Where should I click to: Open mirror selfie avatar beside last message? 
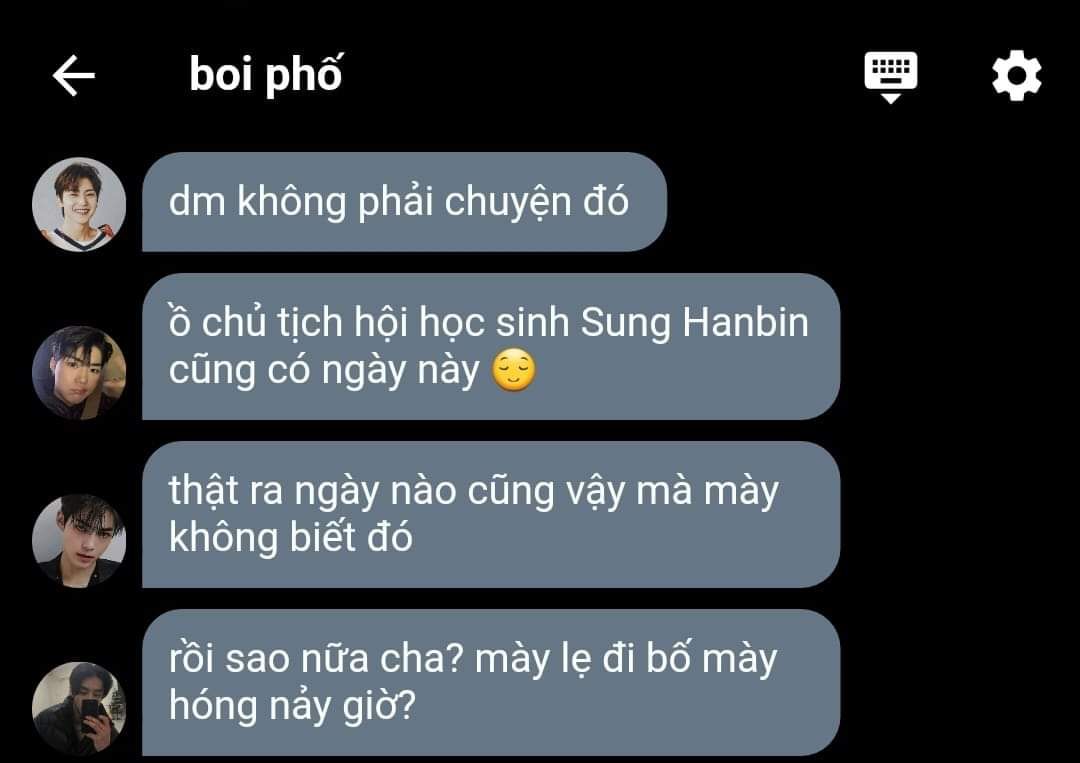(x=79, y=709)
